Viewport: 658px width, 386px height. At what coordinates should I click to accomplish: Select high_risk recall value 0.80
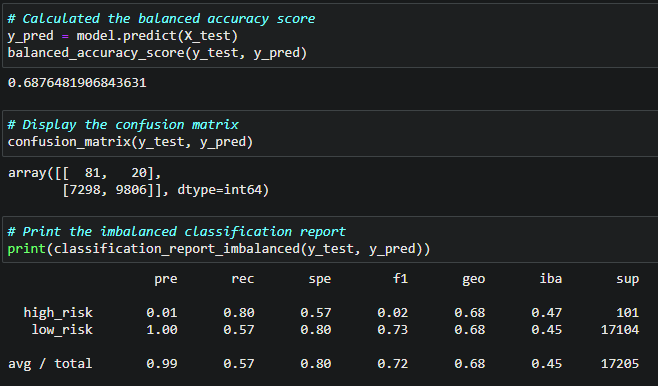239,313
